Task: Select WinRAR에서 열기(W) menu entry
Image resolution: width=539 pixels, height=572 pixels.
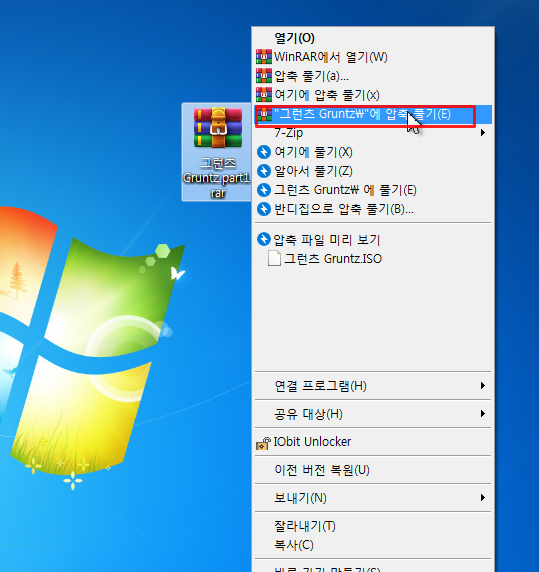Action: coord(373,57)
